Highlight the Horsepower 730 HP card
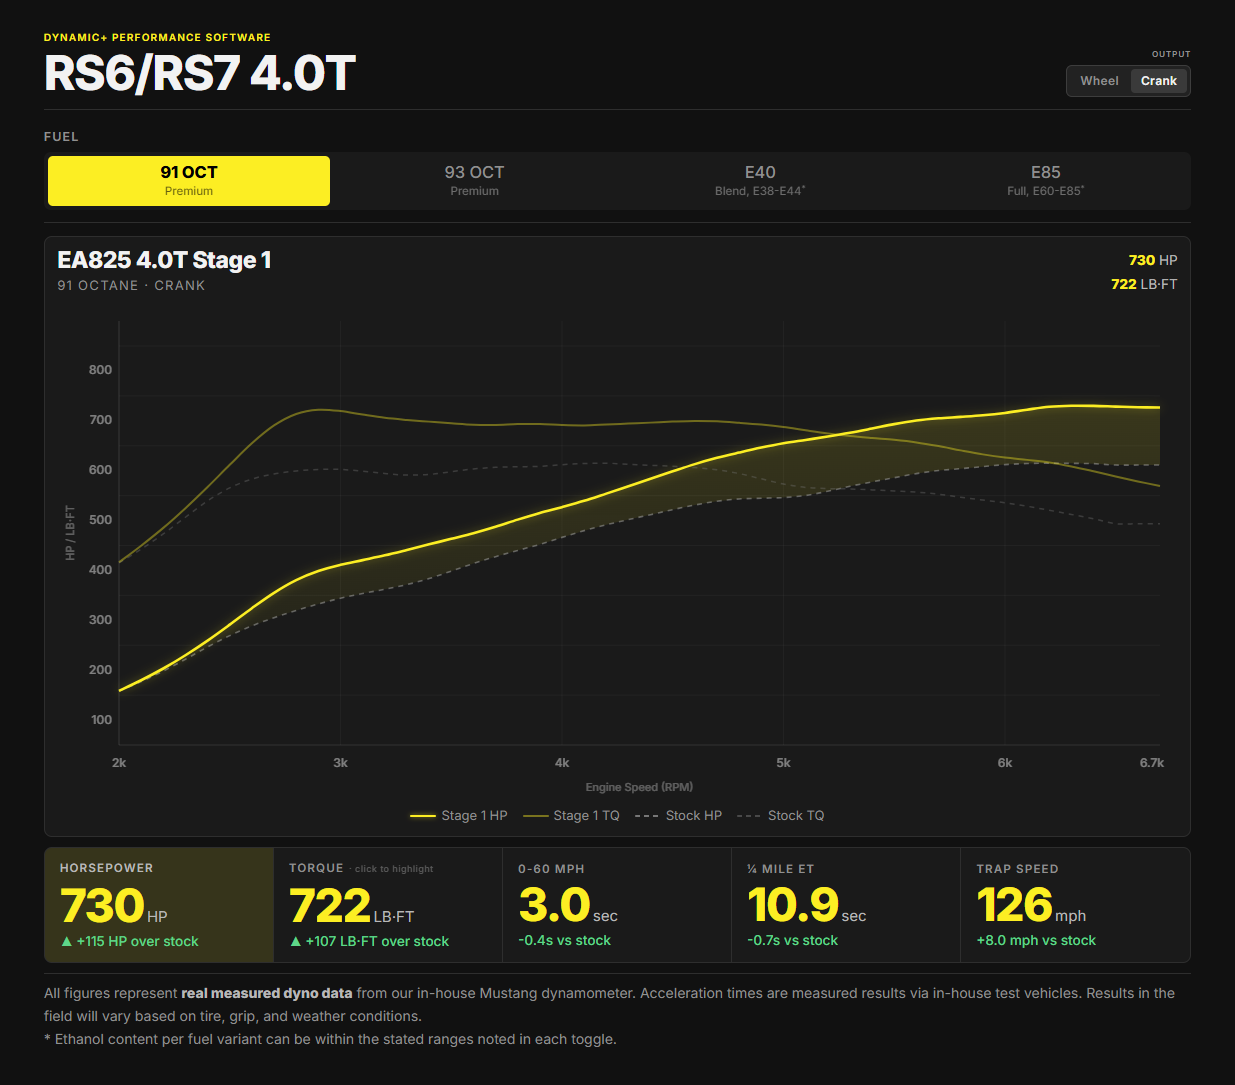 pyautogui.click(x=159, y=905)
